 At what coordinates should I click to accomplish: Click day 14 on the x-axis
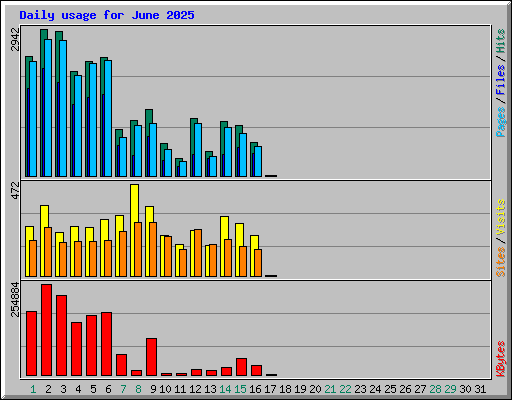[225, 389]
